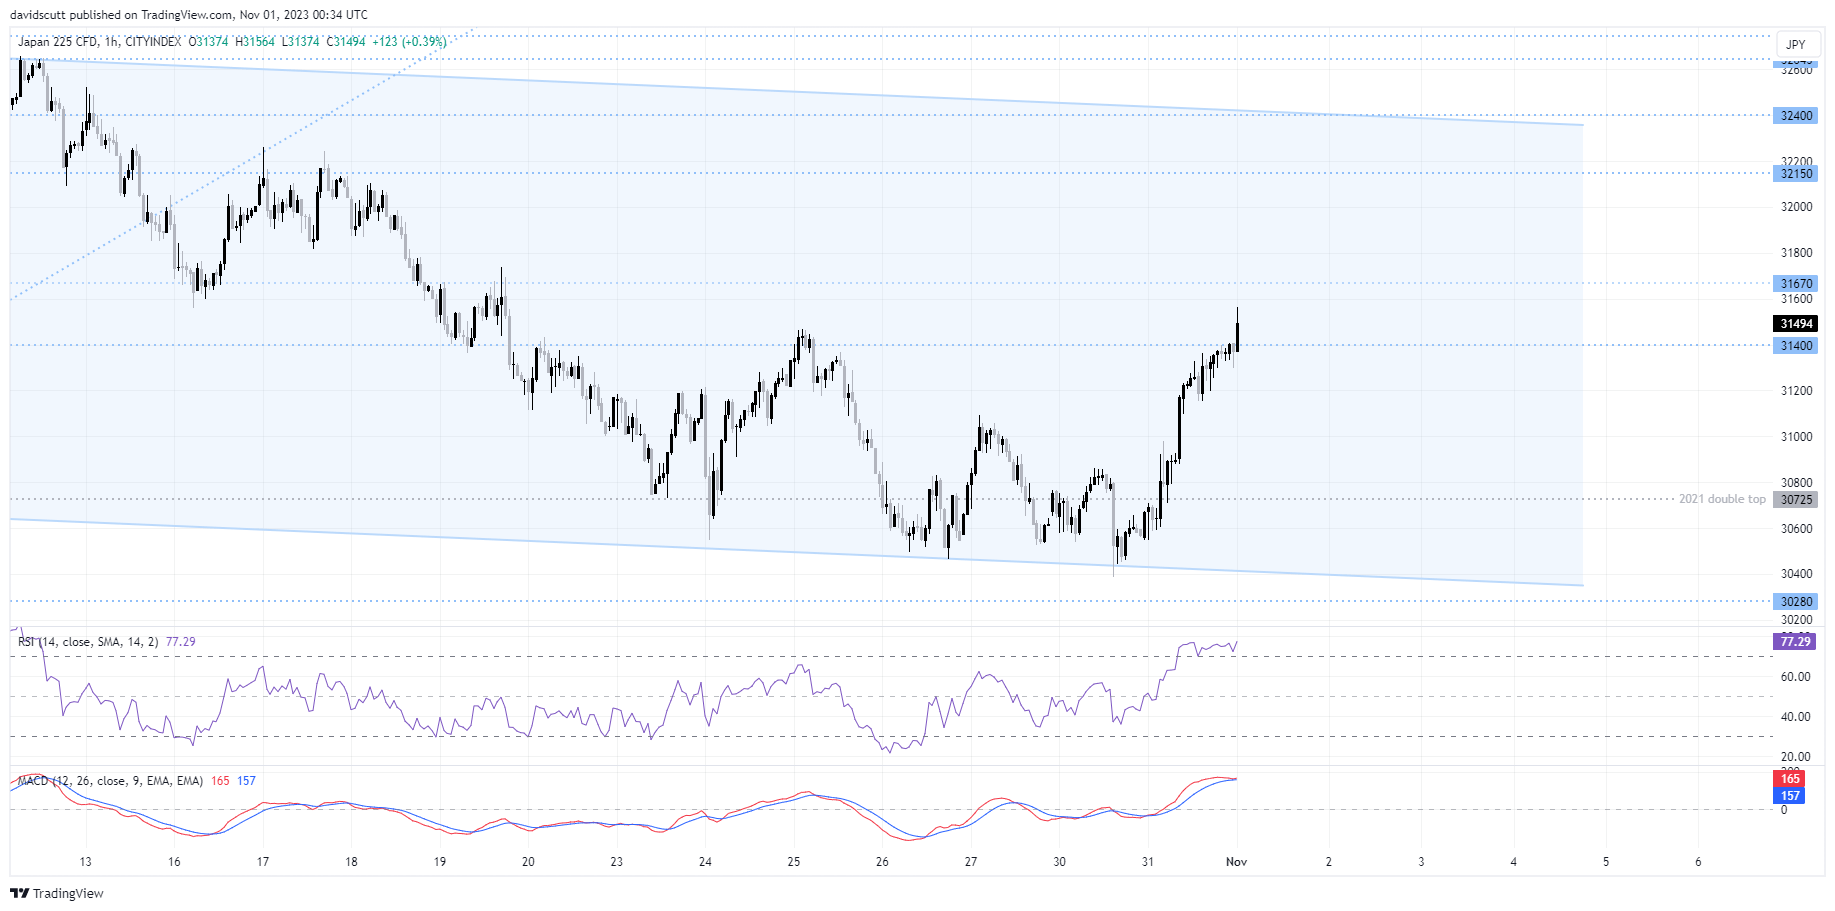1835x911 pixels.
Task: Click the 30280 price level label
Action: pos(1796,602)
